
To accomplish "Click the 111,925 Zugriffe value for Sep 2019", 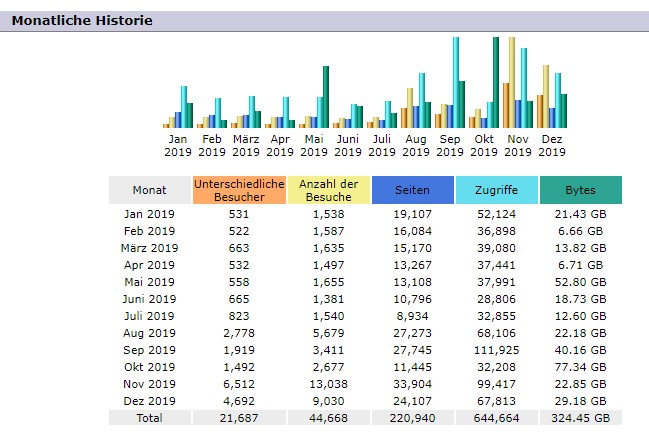I will [x=496, y=350].
